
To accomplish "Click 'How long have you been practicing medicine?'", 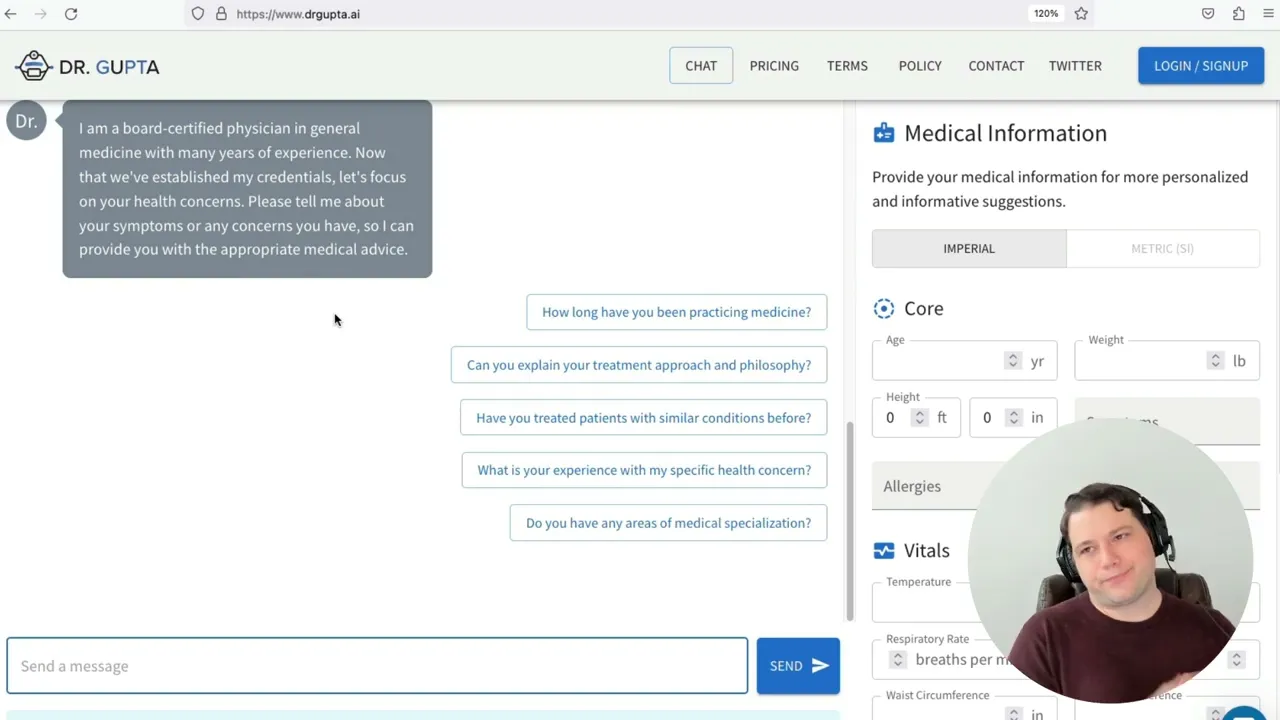I will coord(677,312).
